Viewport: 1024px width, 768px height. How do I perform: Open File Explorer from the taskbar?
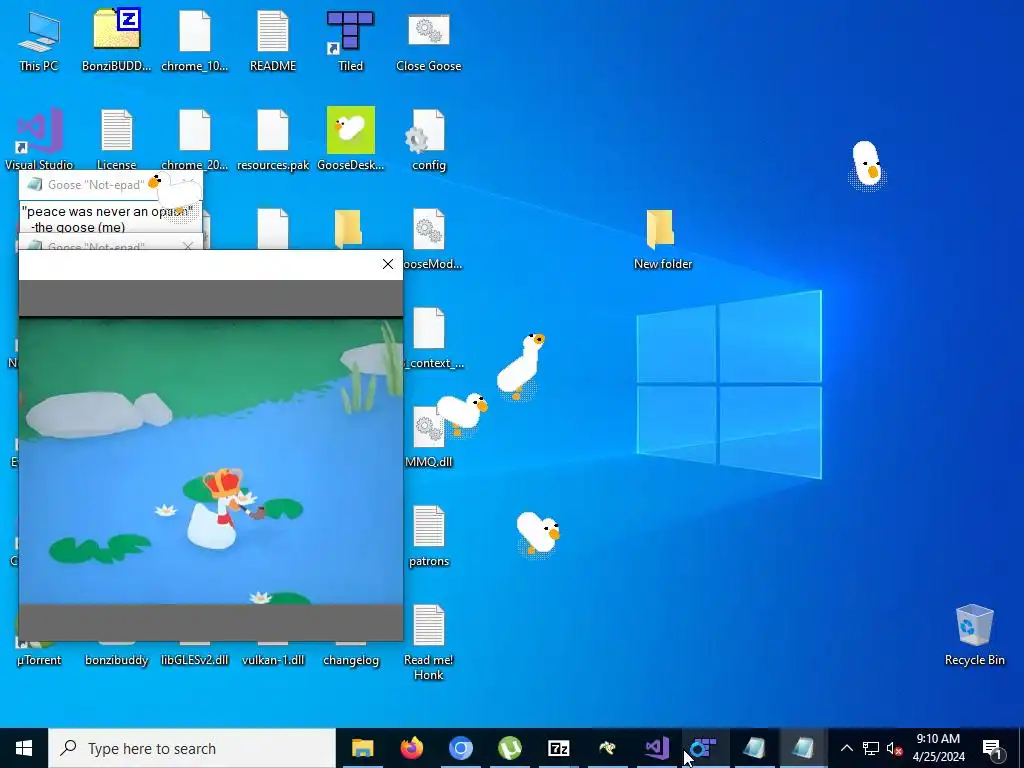(x=362, y=748)
